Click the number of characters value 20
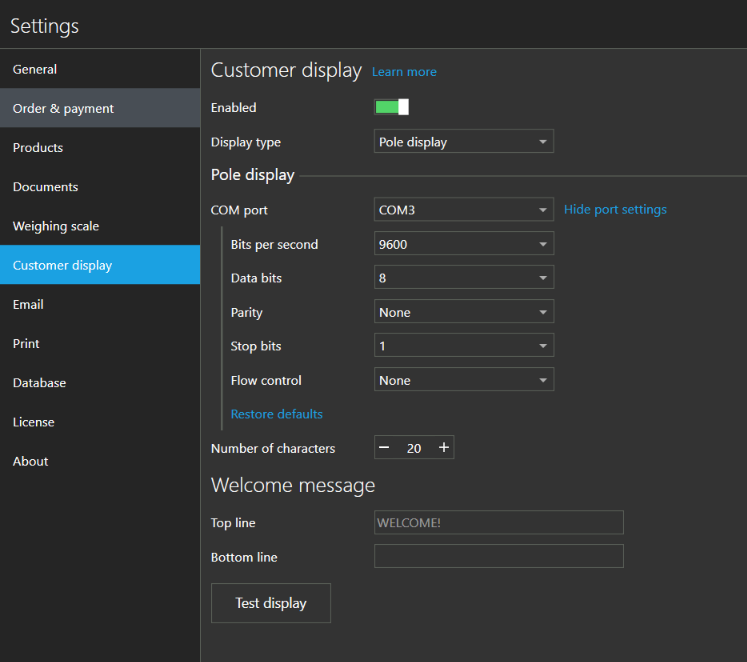Screen dimensions: 747x662 (414, 448)
